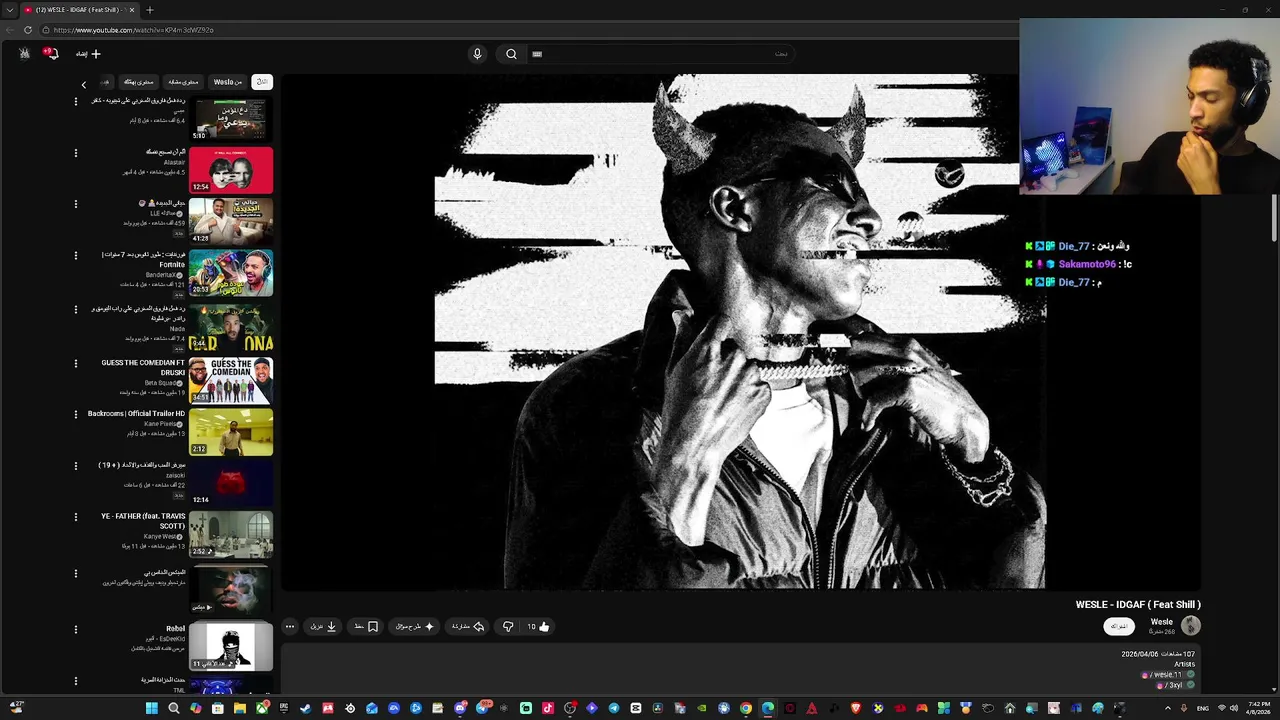Click the voice search microphone icon
Screen dimensions: 1280x720
pos(477,54)
